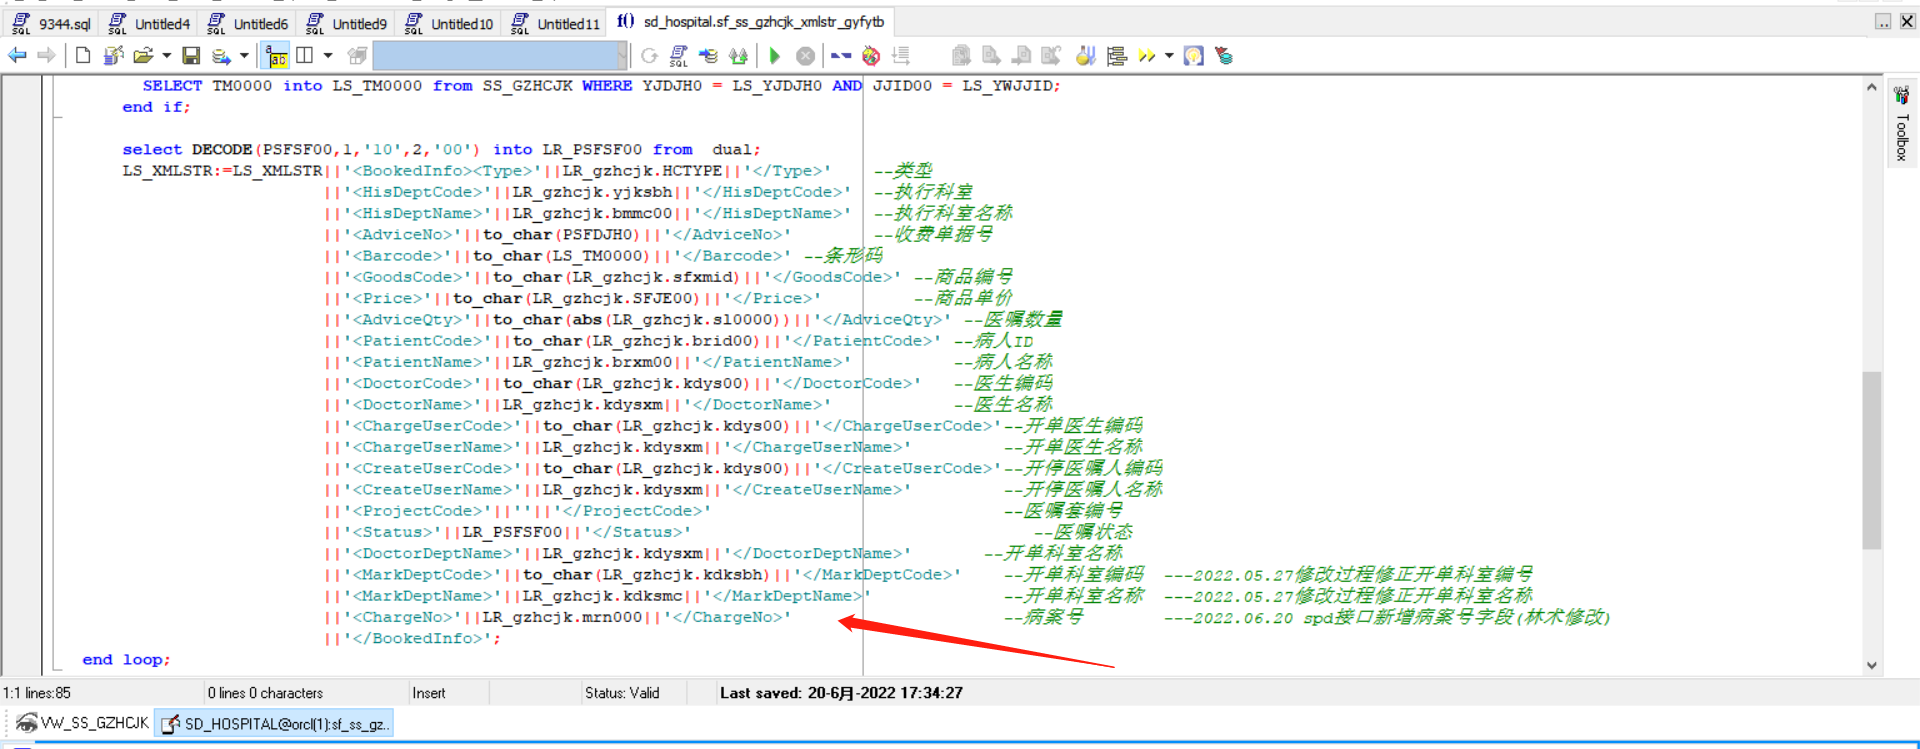The width and height of the screenshot is (1920, 749).
Task: Click the Toolbox pin icon on the right edge
Action: click(1901, 96)
